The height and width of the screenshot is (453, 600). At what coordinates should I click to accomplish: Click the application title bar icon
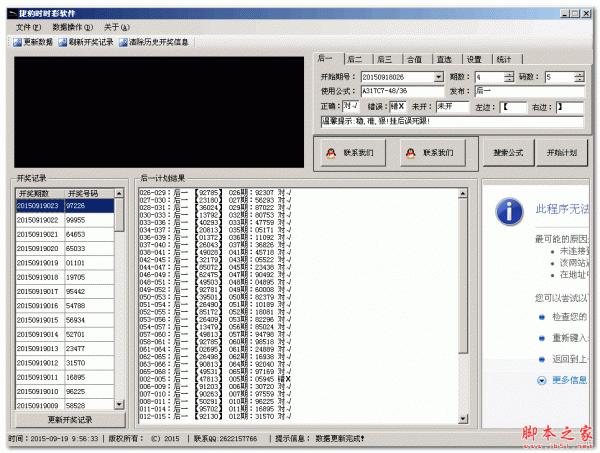click(13, 14)
